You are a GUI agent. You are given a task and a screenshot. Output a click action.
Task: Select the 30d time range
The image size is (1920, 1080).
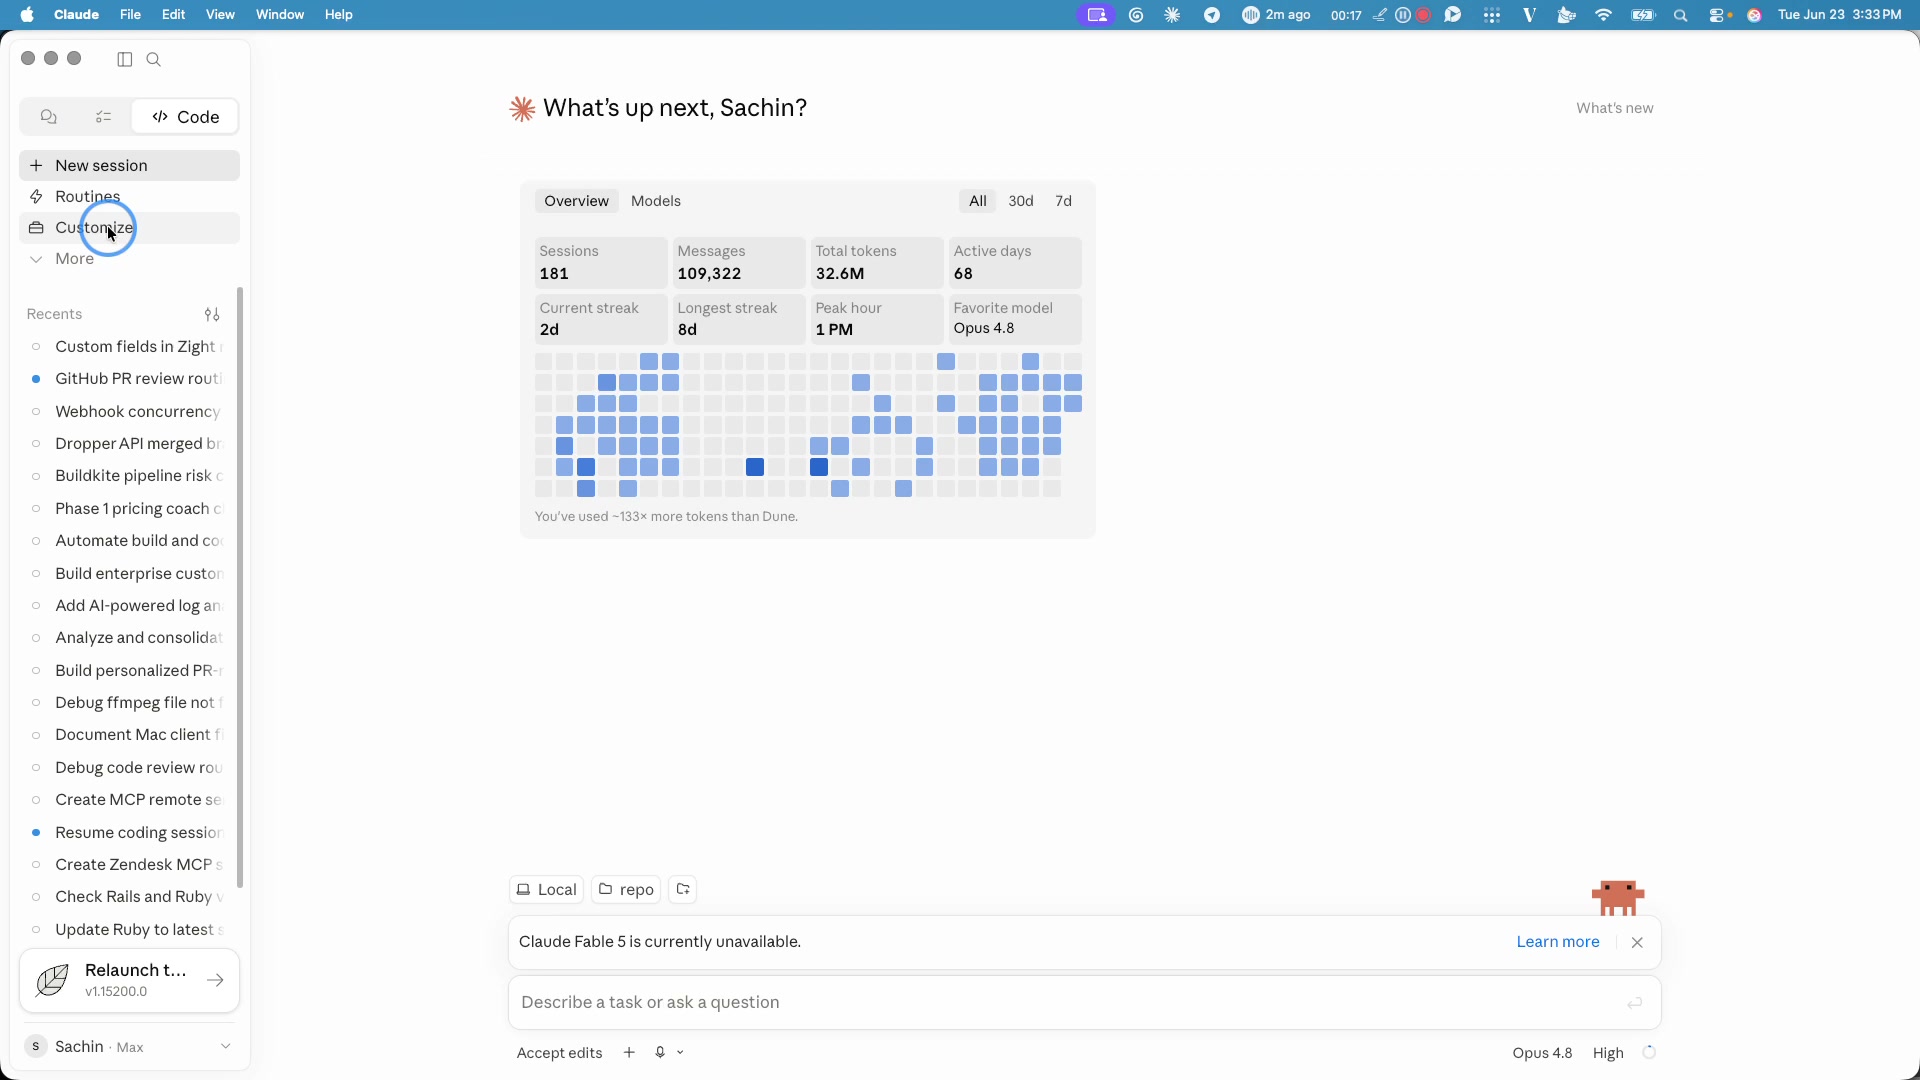(x=1021, y=201)
